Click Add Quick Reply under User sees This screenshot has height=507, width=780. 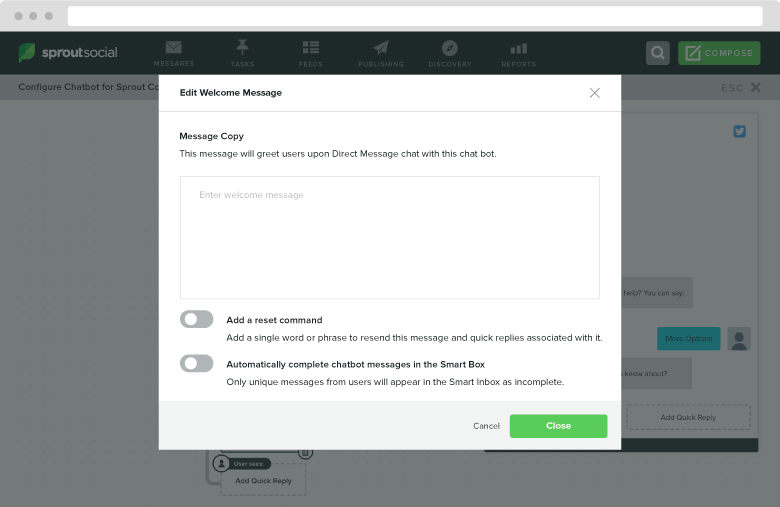[263, 481]
